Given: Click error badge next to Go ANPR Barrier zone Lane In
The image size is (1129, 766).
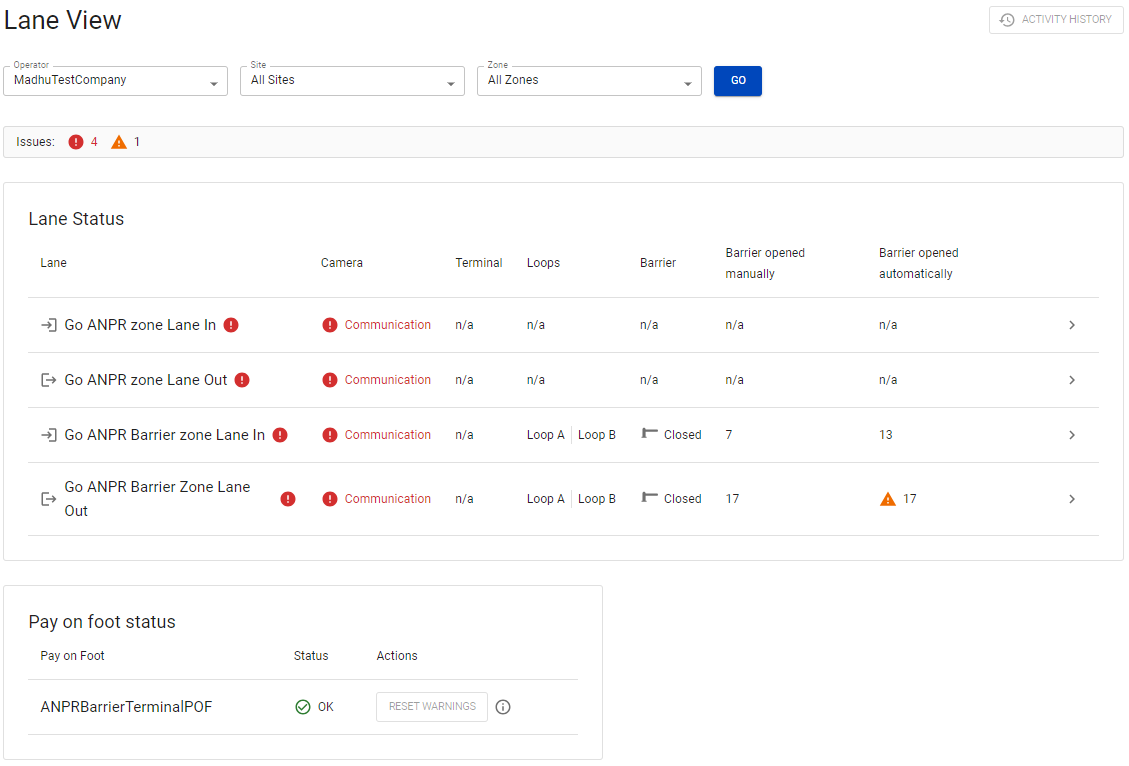Looking at the screenshot, I should pyautogui.click(x=280, y=435).
